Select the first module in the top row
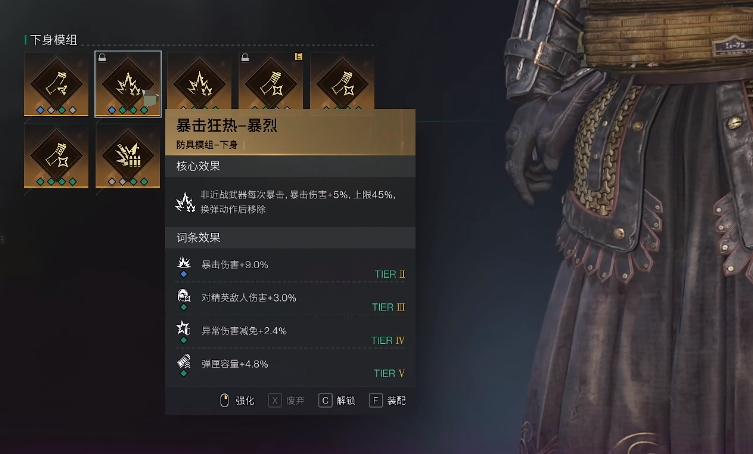753x454 pixels. coord(56,84)
